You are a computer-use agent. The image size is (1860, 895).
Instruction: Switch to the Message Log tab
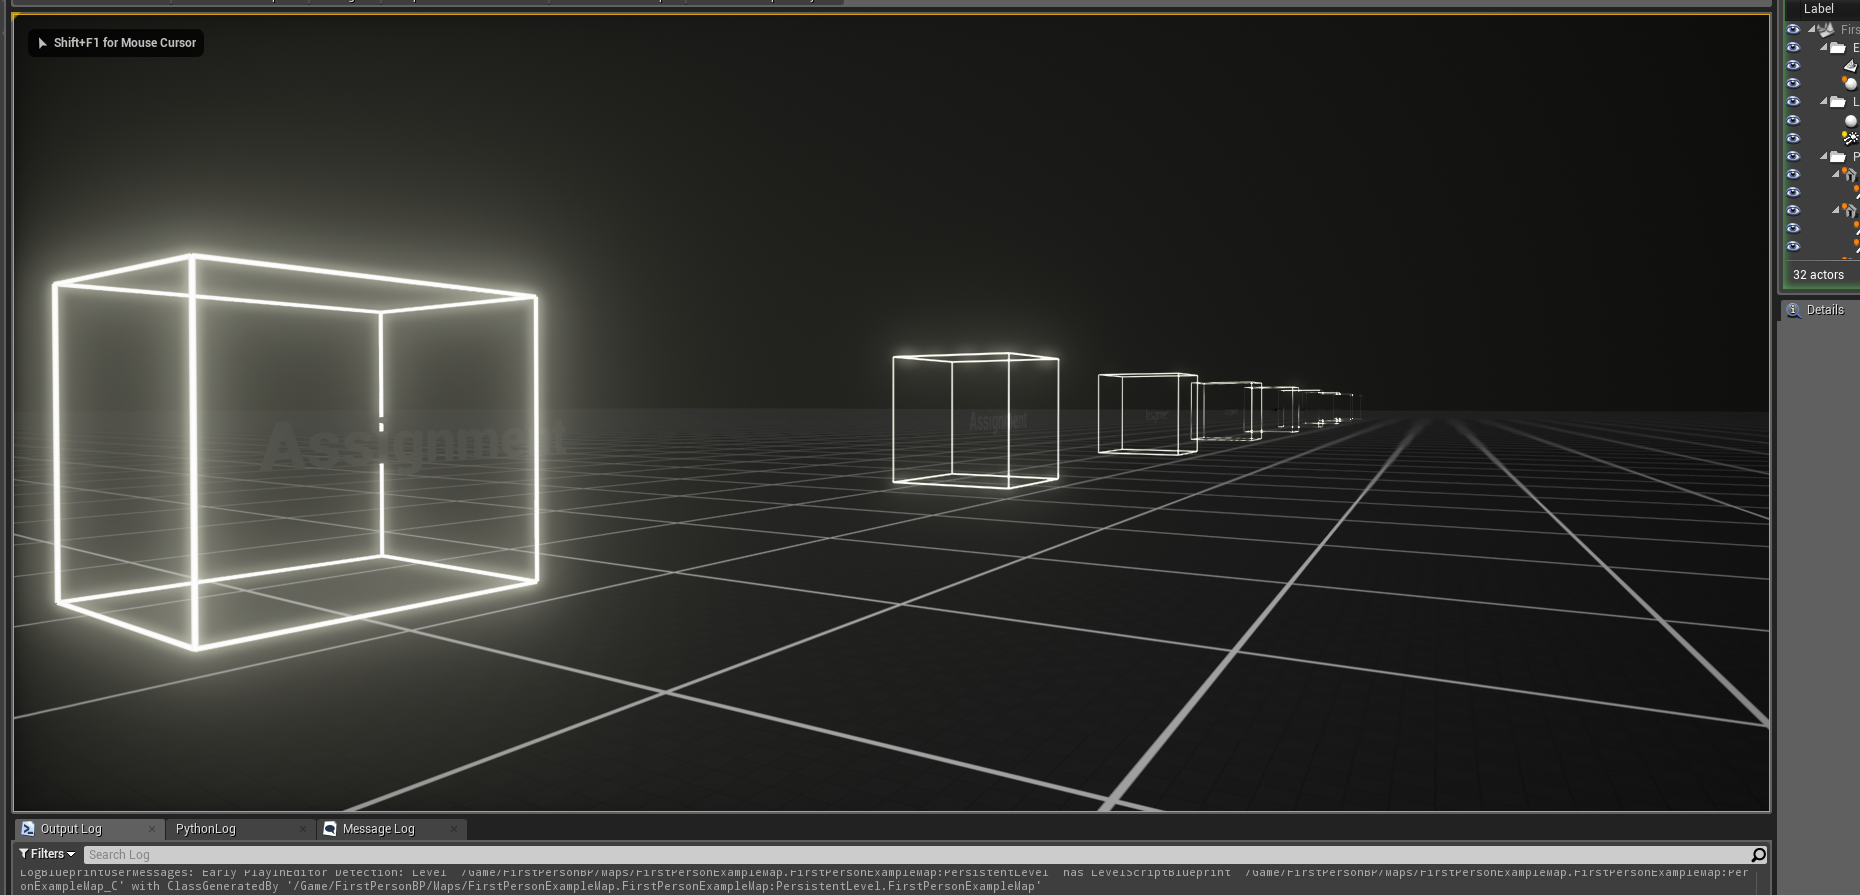tap(378, 829)
